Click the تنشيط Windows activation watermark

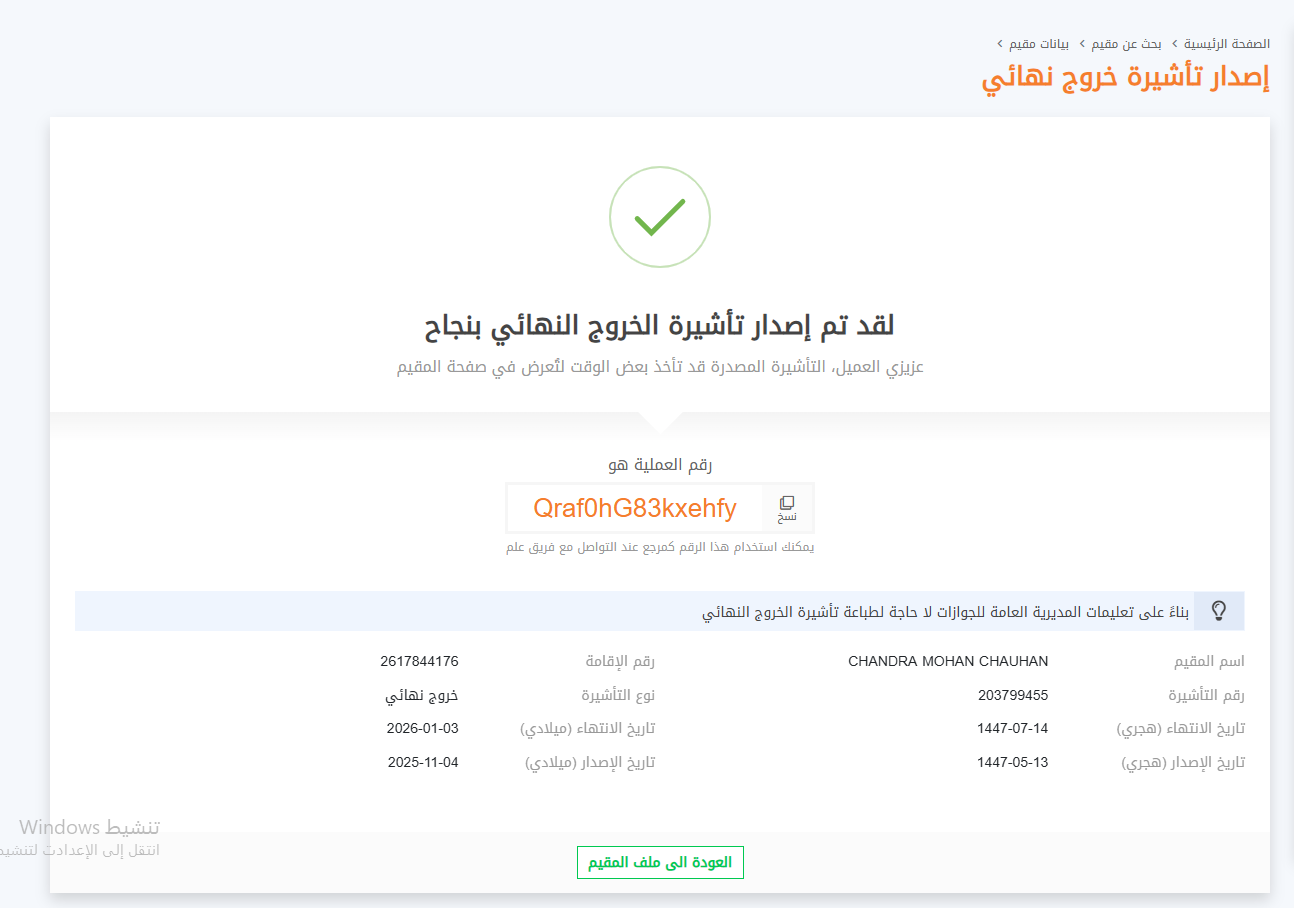pyautogui.click(x=90, y=827)
